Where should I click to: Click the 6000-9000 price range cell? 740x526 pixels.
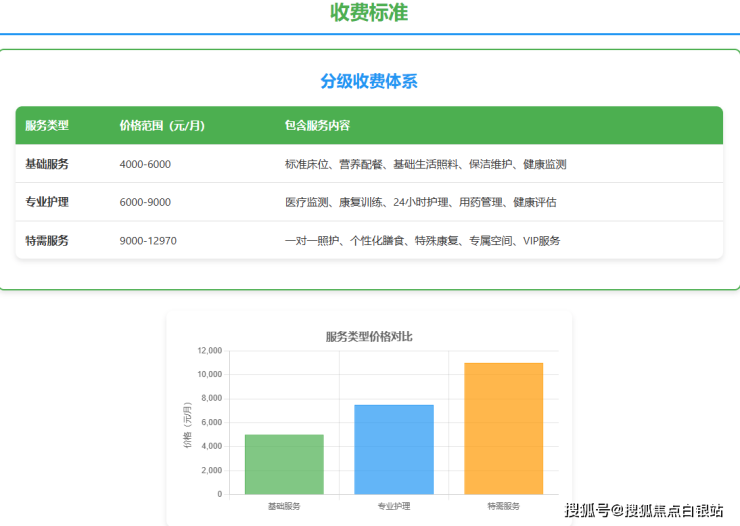pyautogui.click(x=145, y=202)
